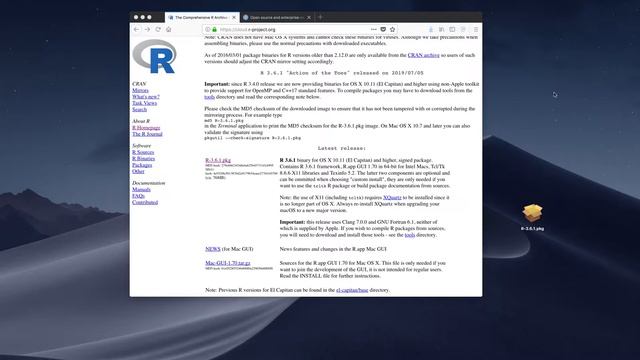The width and height of the screenshot is (640, 360).
Task: Open the Search link in sidebar
Action: (139, 109)
